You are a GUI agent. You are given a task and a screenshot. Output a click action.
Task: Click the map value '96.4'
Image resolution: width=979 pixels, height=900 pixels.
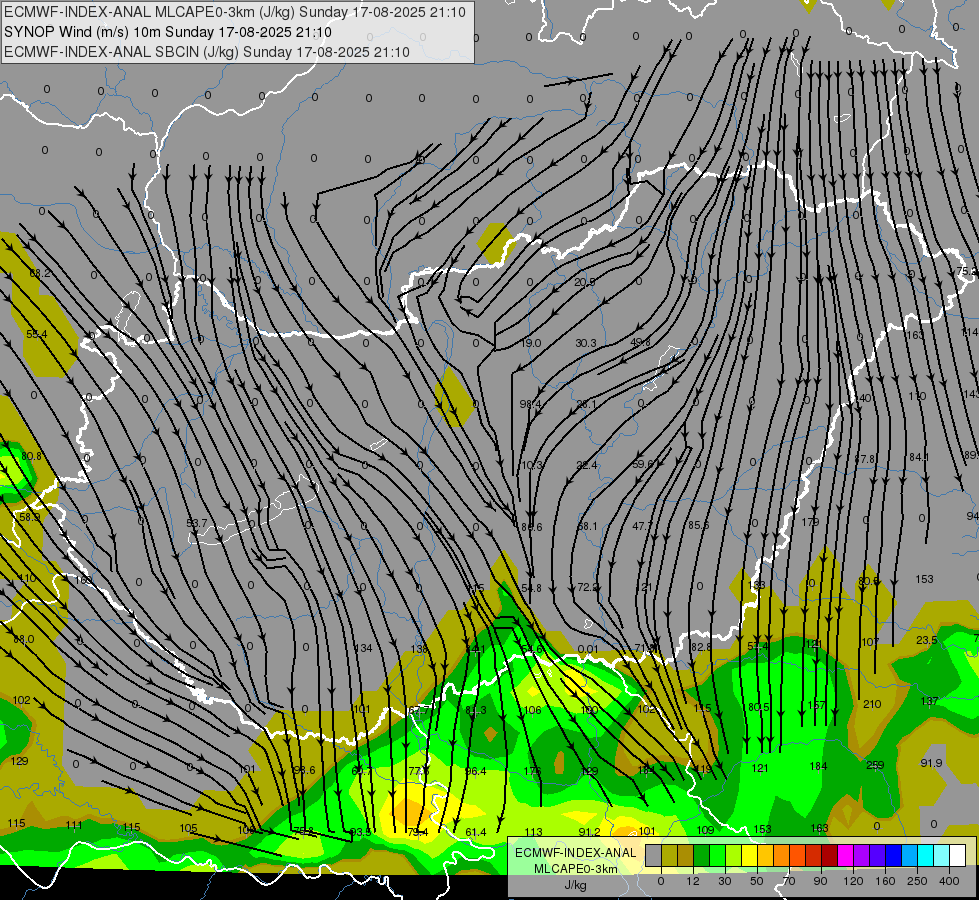476,771
